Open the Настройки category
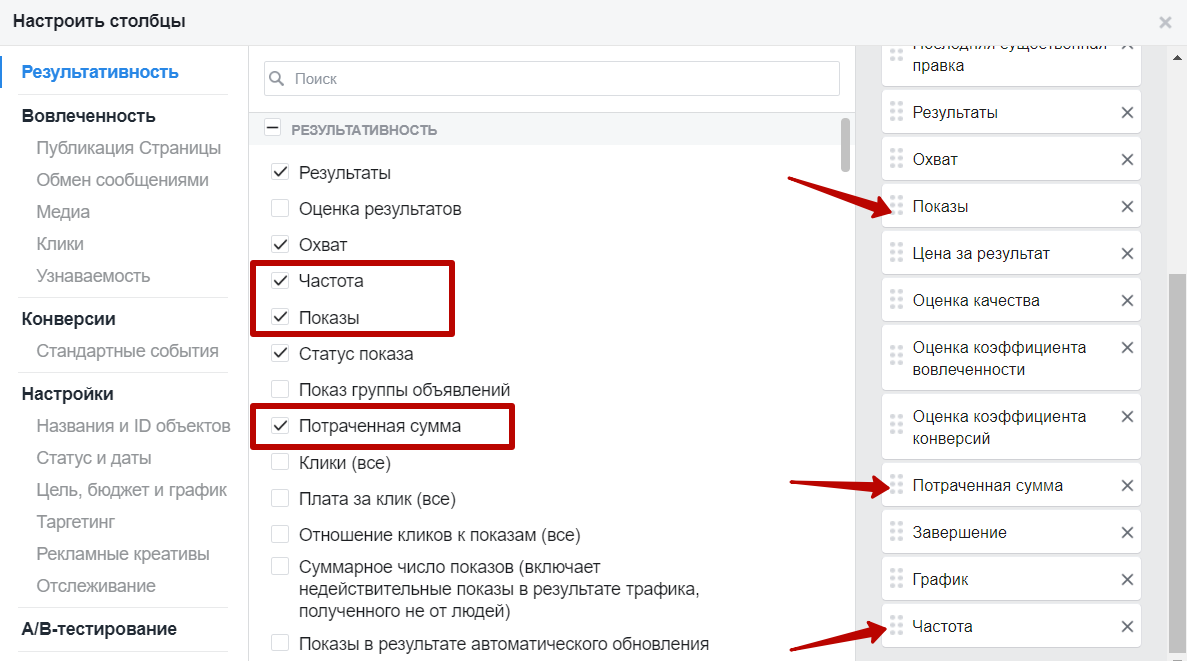The width and height of the screenshot is (1187, 661). pyautogui.click(x=67, y=394)
